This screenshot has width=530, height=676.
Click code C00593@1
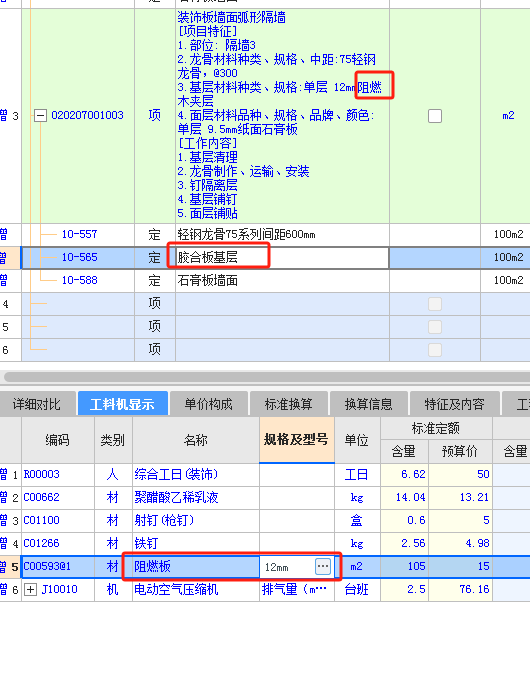point(47,566)
